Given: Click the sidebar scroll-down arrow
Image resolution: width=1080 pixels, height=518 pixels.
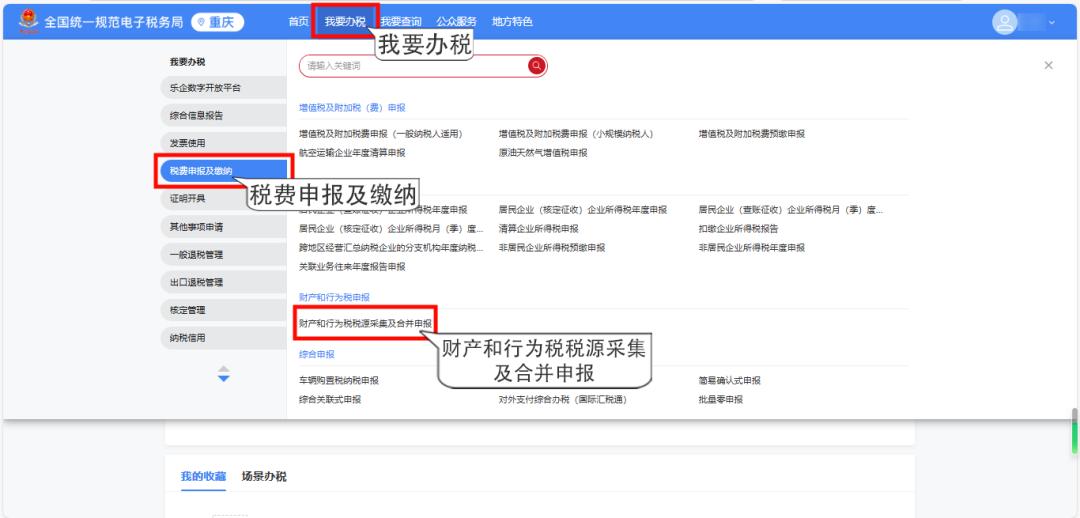Looking at the screenshot, I should pos(224,378).
